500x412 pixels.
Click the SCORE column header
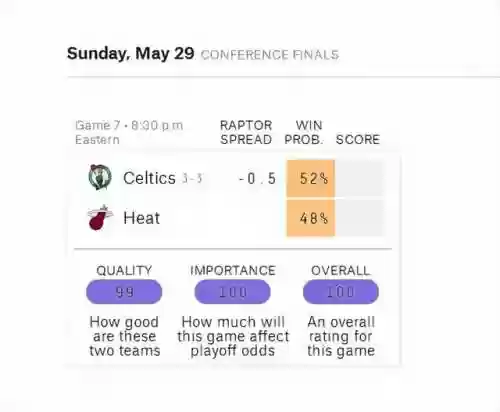[358, 139]
